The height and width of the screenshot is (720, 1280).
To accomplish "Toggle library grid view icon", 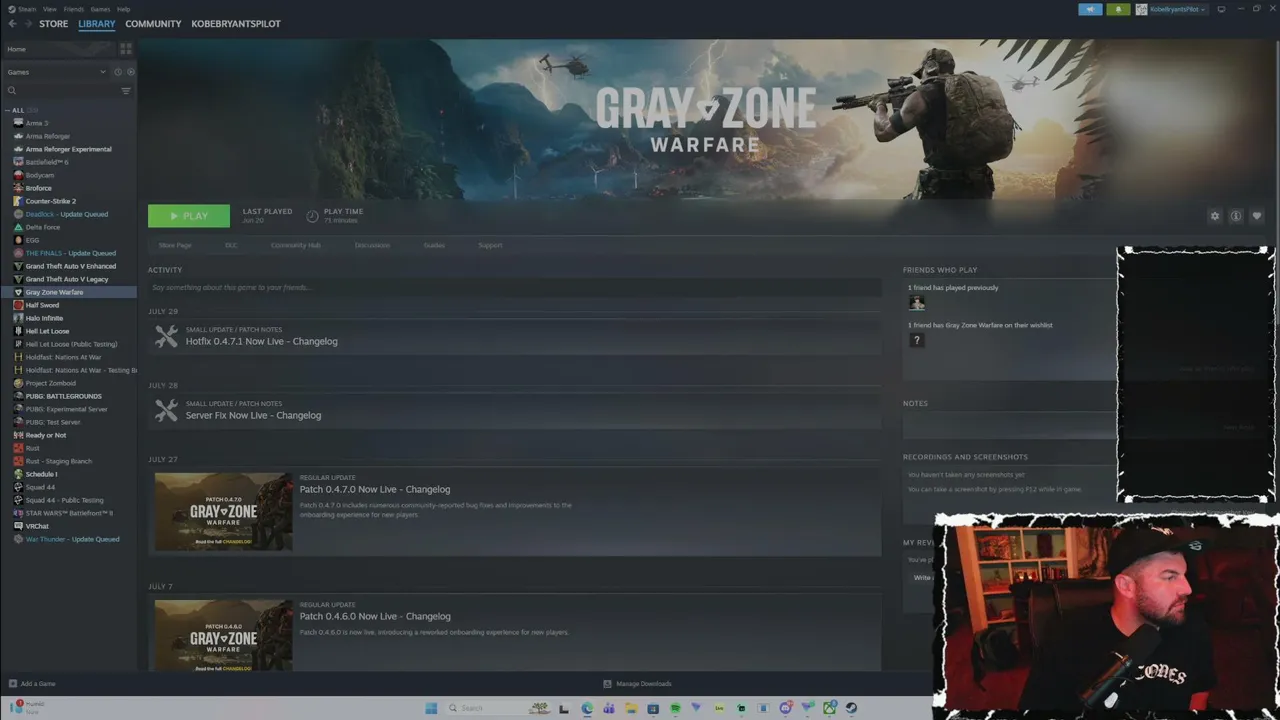I will click(126, 48).
